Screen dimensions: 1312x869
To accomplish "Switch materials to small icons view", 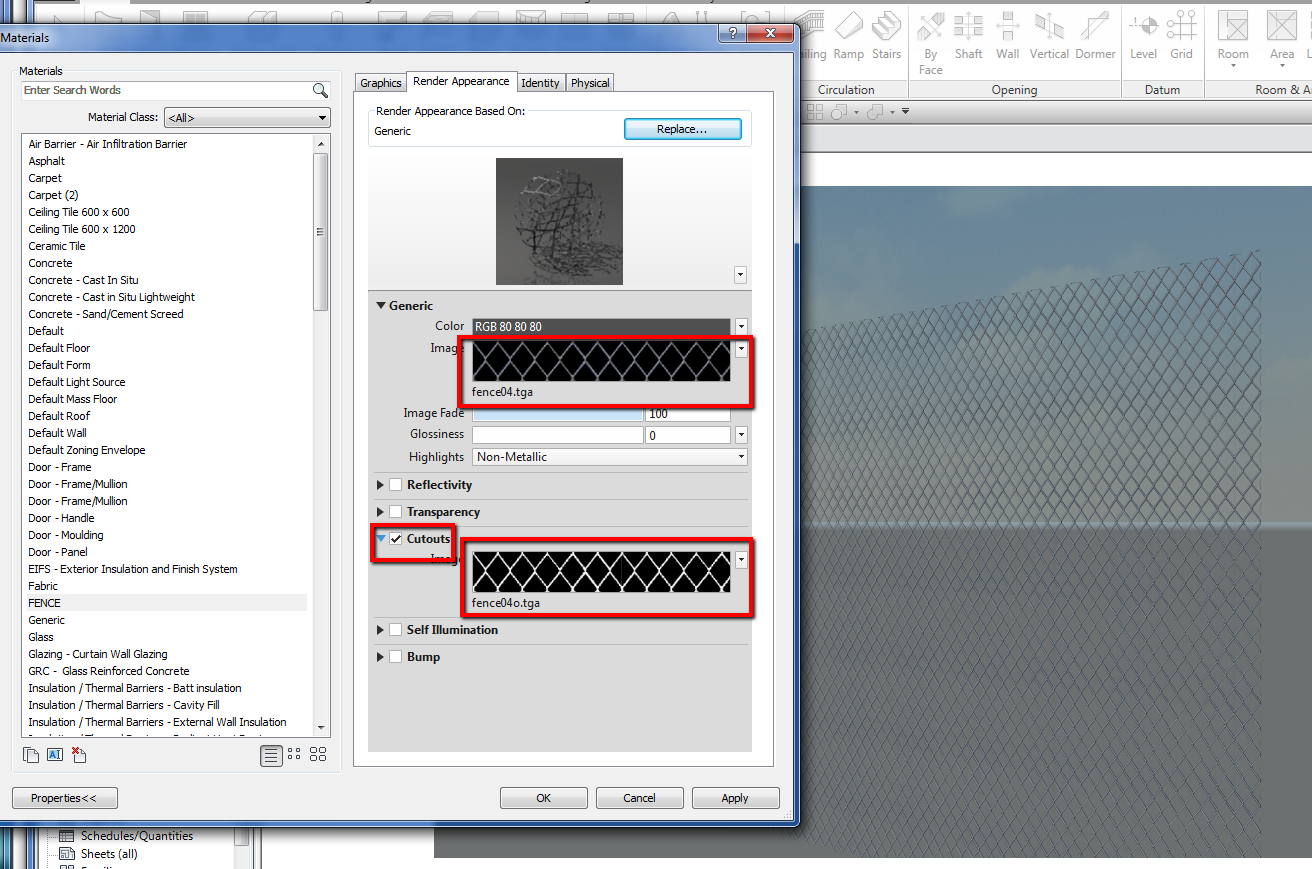I will coord(294,755).
